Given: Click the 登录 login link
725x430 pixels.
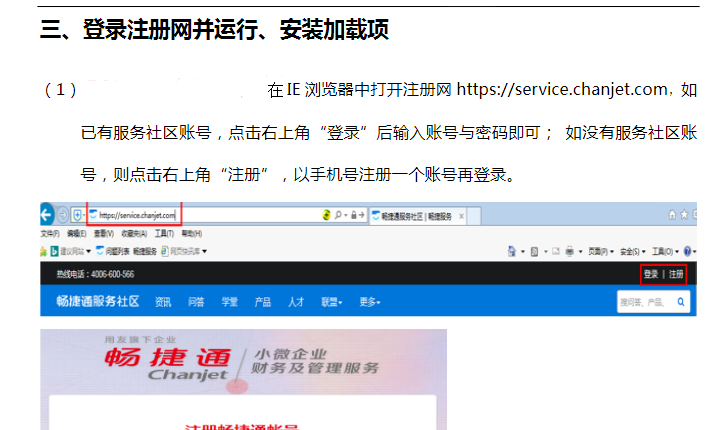Looking at the screenshot, I should (651, 274).
